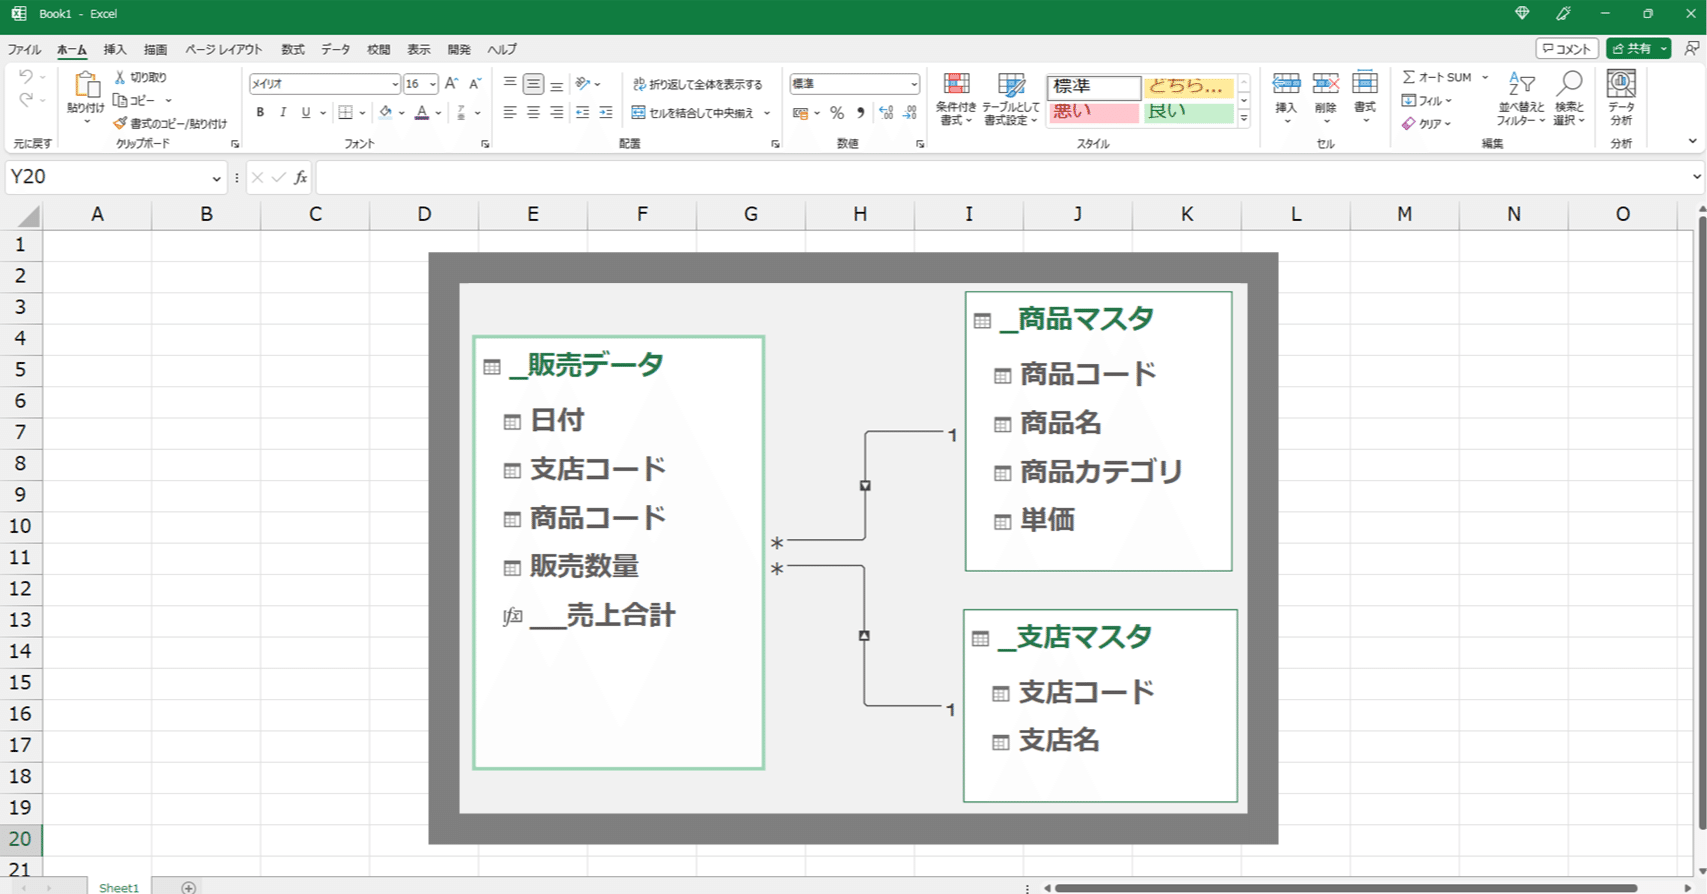The image size is (1707, 894).
Task: Open the Merge & Center dropdown arrow
Action: 768,113
